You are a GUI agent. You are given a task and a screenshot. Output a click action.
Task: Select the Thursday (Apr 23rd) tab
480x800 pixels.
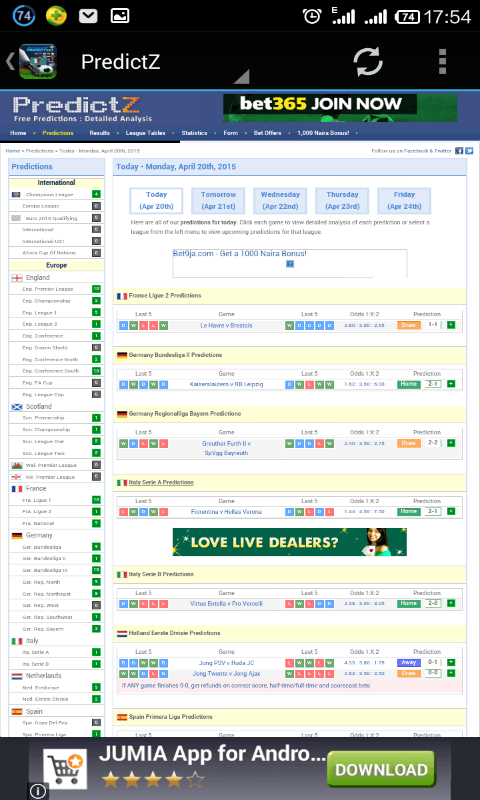pos(342,201)
